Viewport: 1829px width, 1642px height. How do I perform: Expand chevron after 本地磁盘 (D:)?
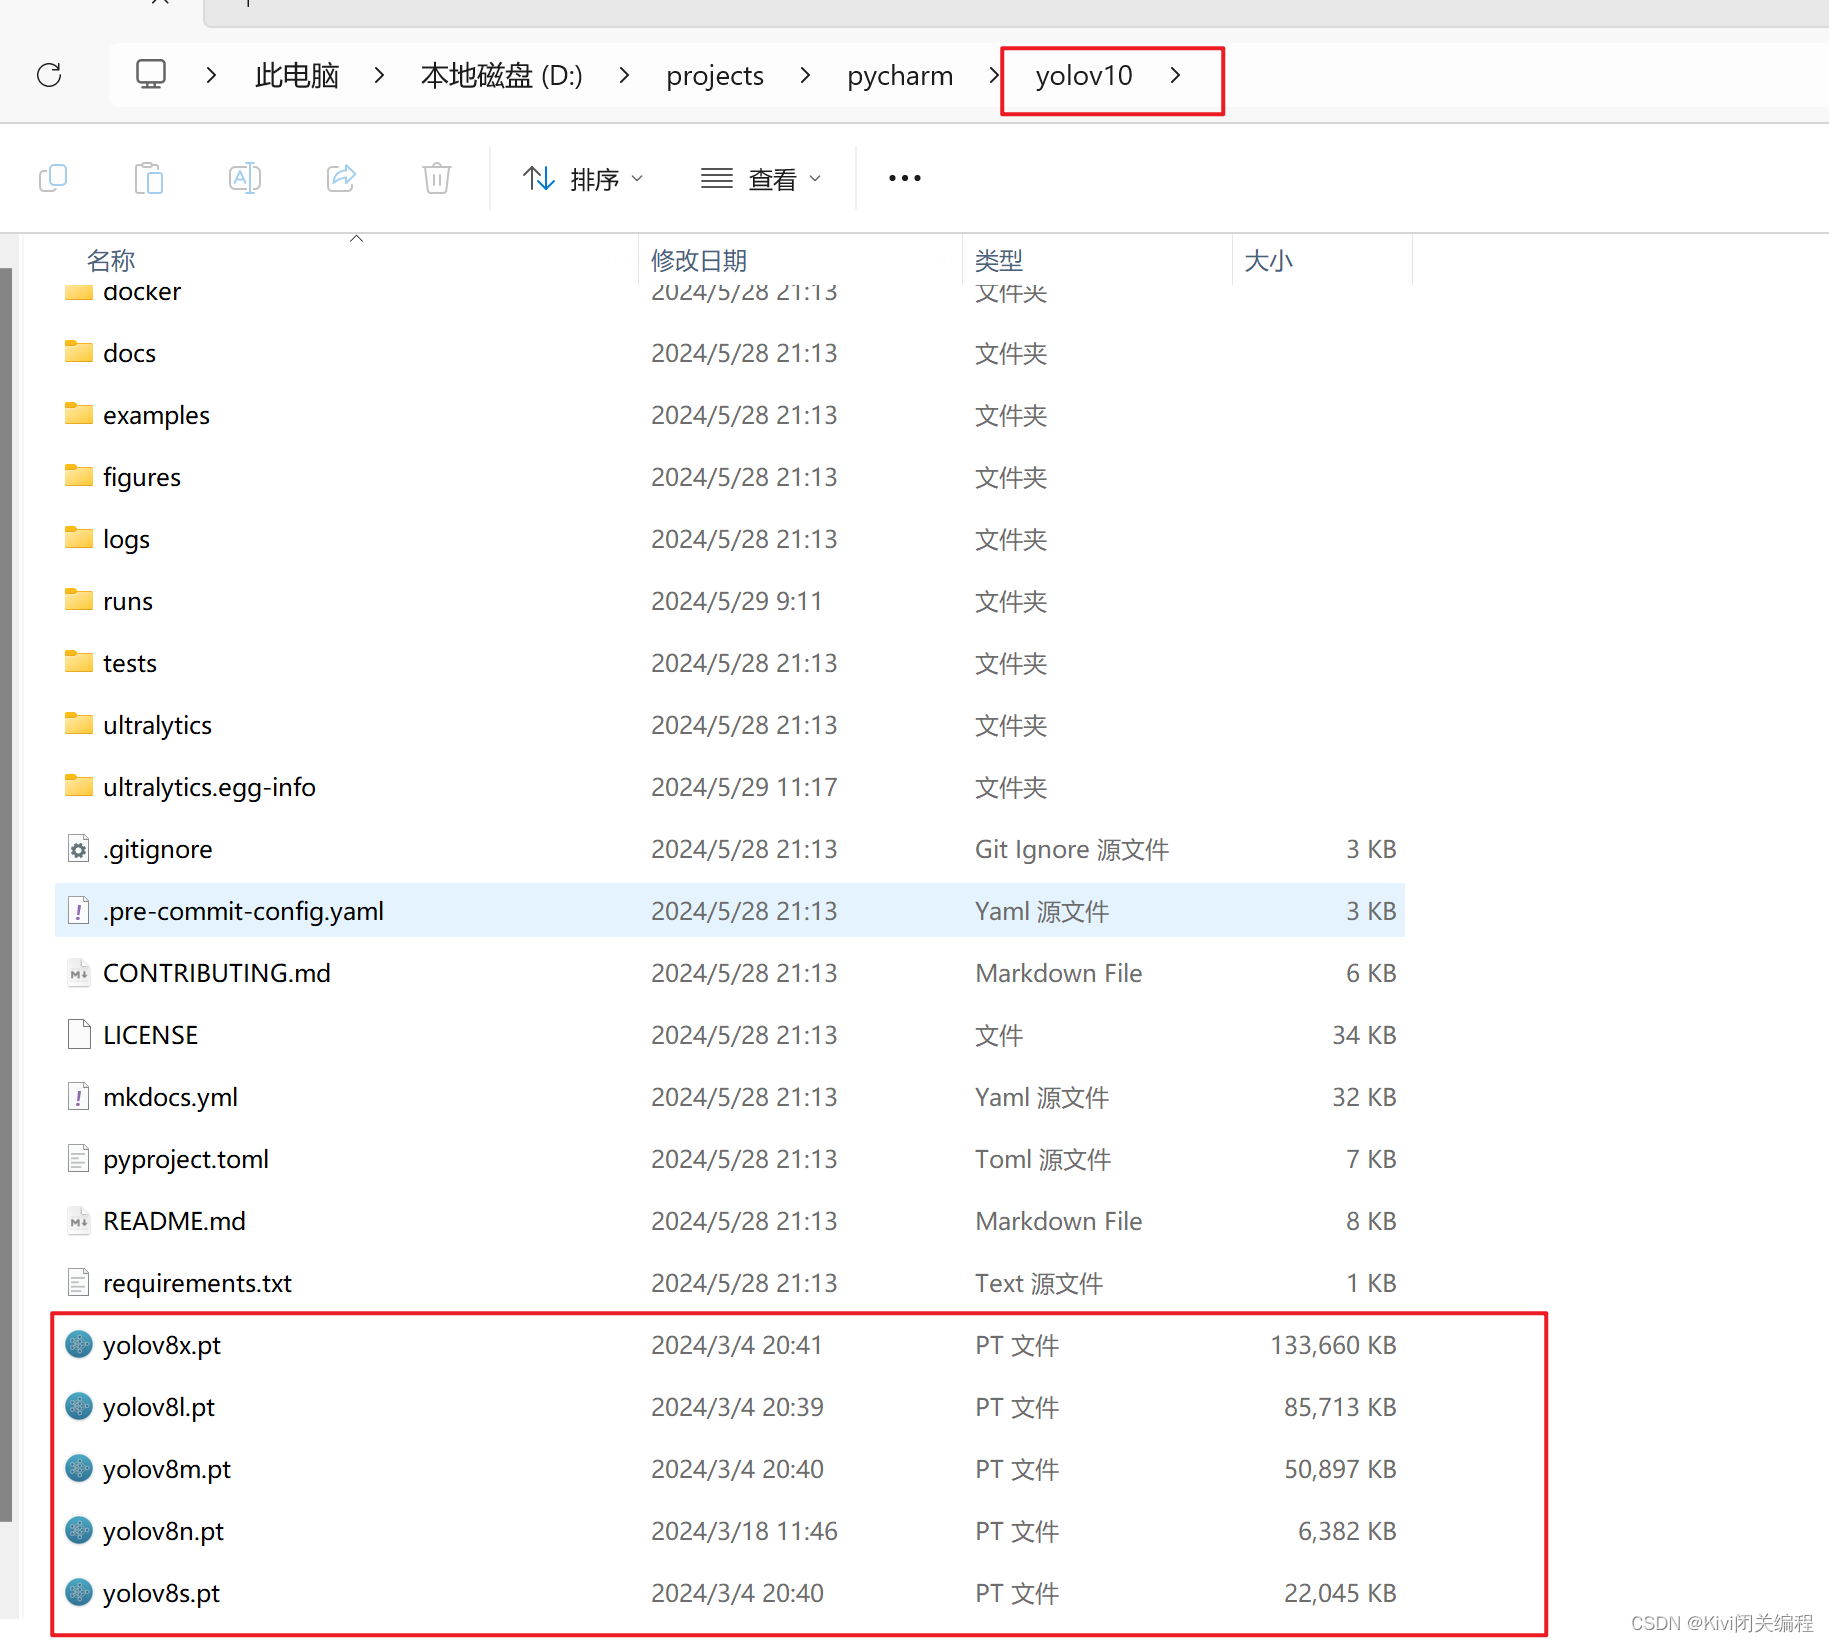click(625, 75)
